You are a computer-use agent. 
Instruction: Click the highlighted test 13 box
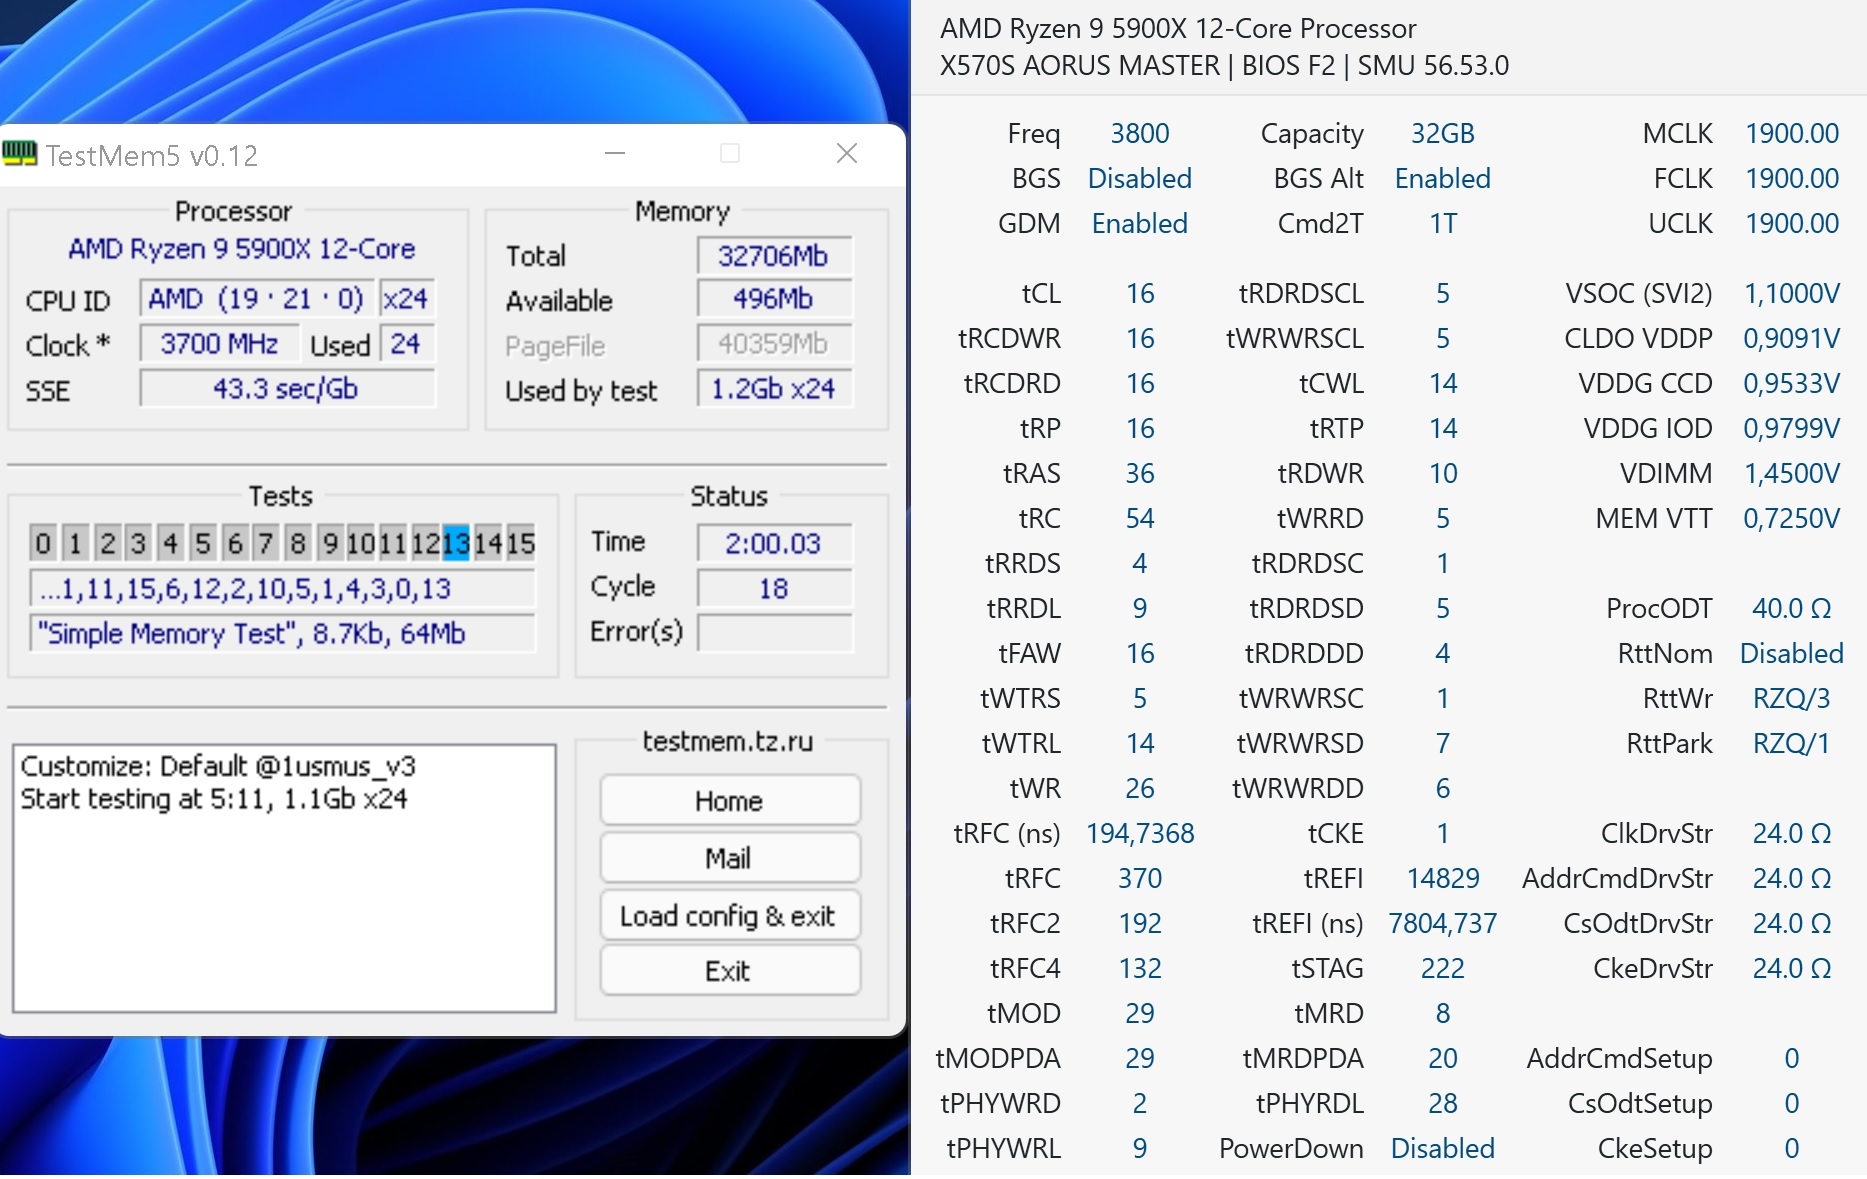pos(456,543)
